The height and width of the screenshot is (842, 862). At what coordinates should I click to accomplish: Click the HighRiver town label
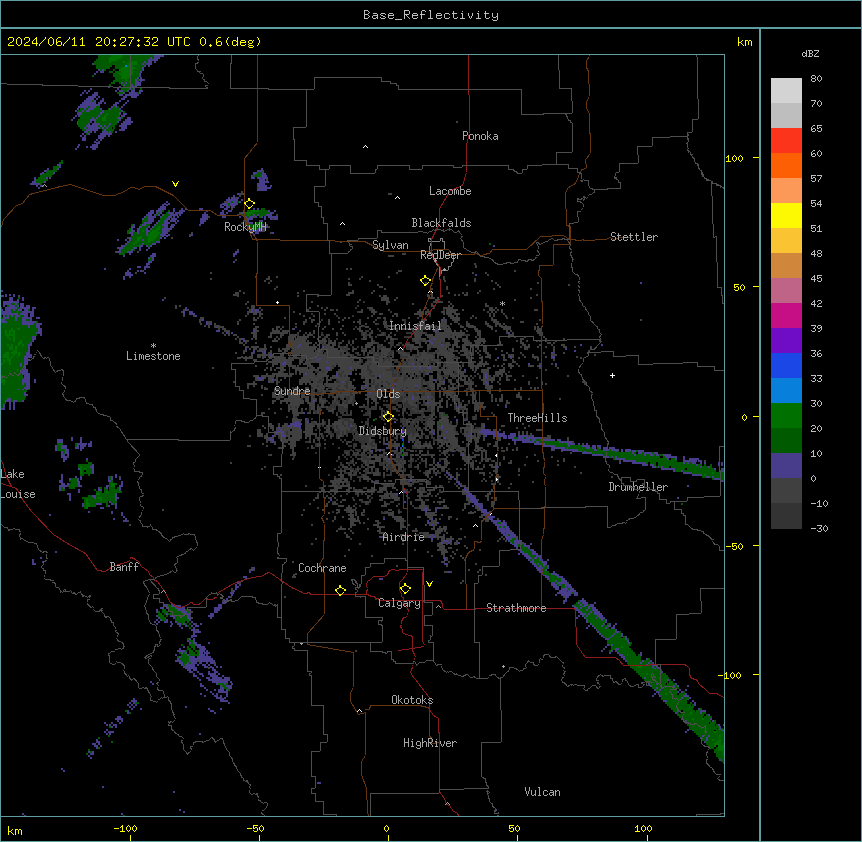click(430, 743)
